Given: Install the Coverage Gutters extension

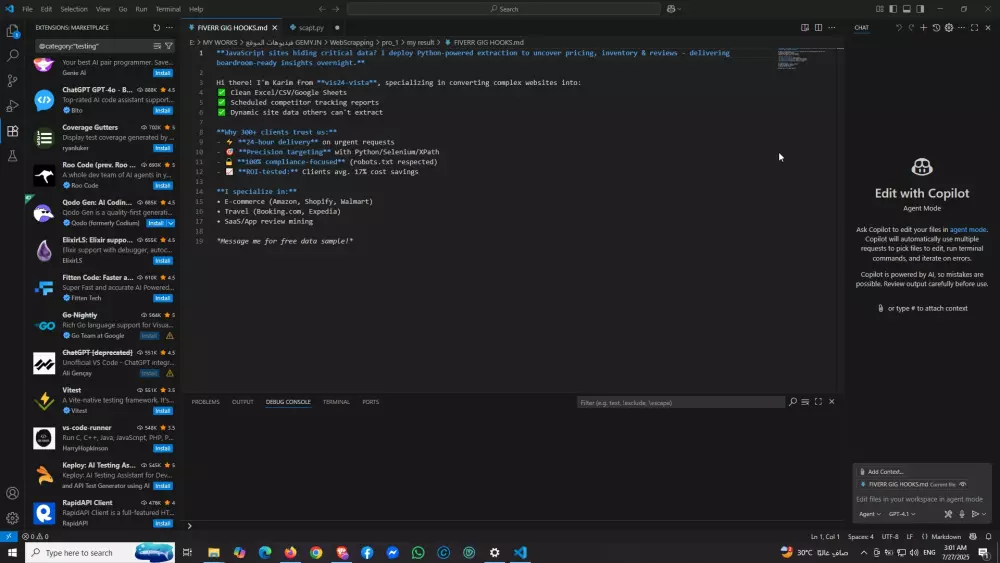Looking at the screenshot, I should coord(163,148).
